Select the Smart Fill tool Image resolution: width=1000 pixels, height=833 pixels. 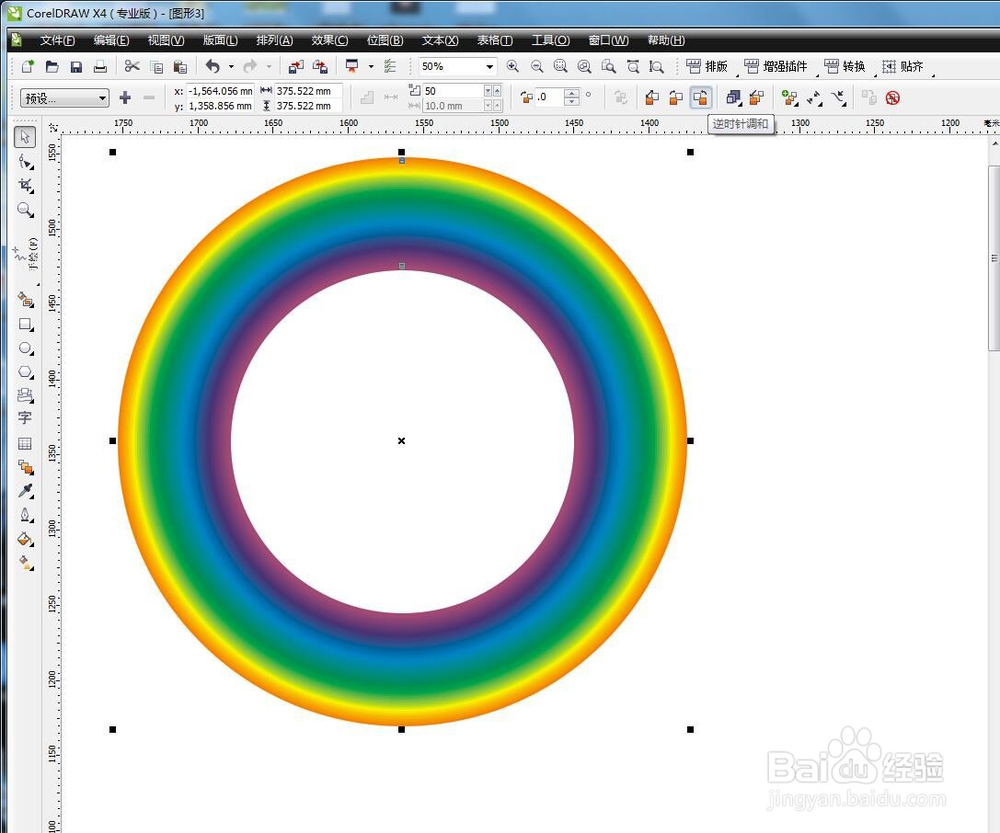[x=25, y=300]
